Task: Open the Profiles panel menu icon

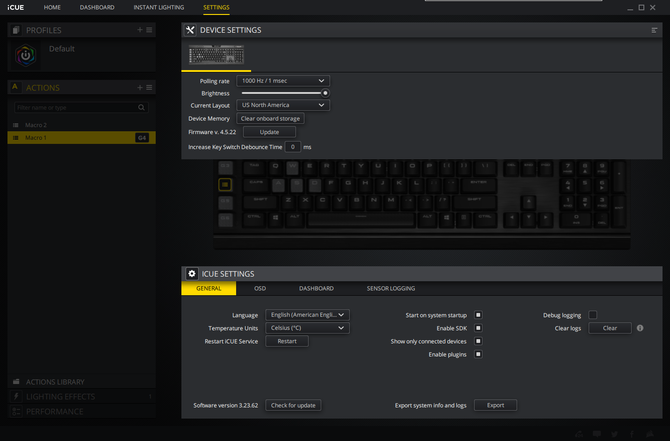Action: [149, 30]
